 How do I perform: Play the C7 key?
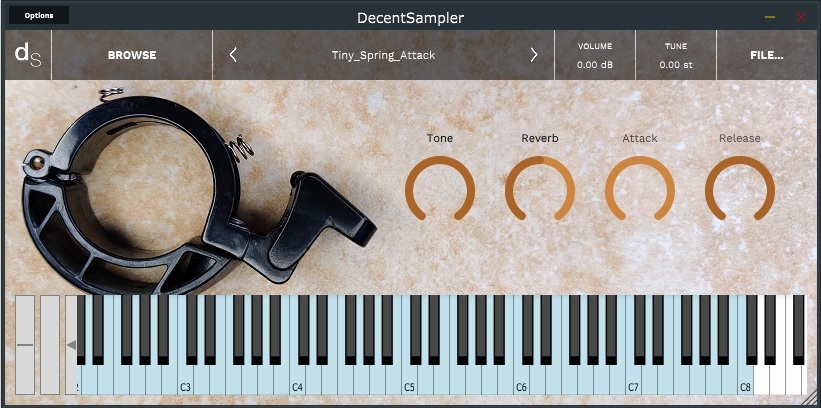point(633,381)
